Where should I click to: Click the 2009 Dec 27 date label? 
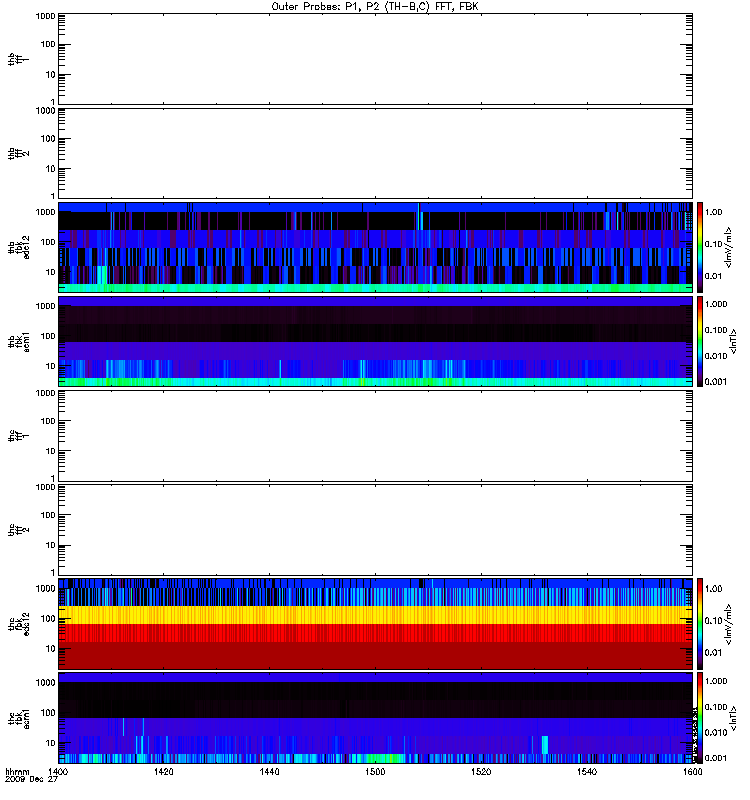(x=31, y=780)
